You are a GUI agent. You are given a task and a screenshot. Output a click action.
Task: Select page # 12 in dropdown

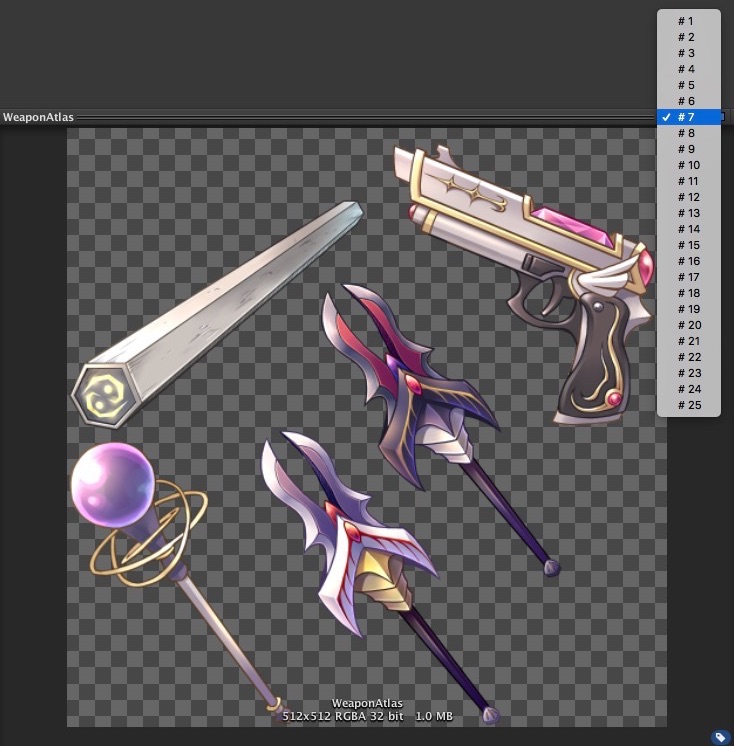tap(688, 197)
